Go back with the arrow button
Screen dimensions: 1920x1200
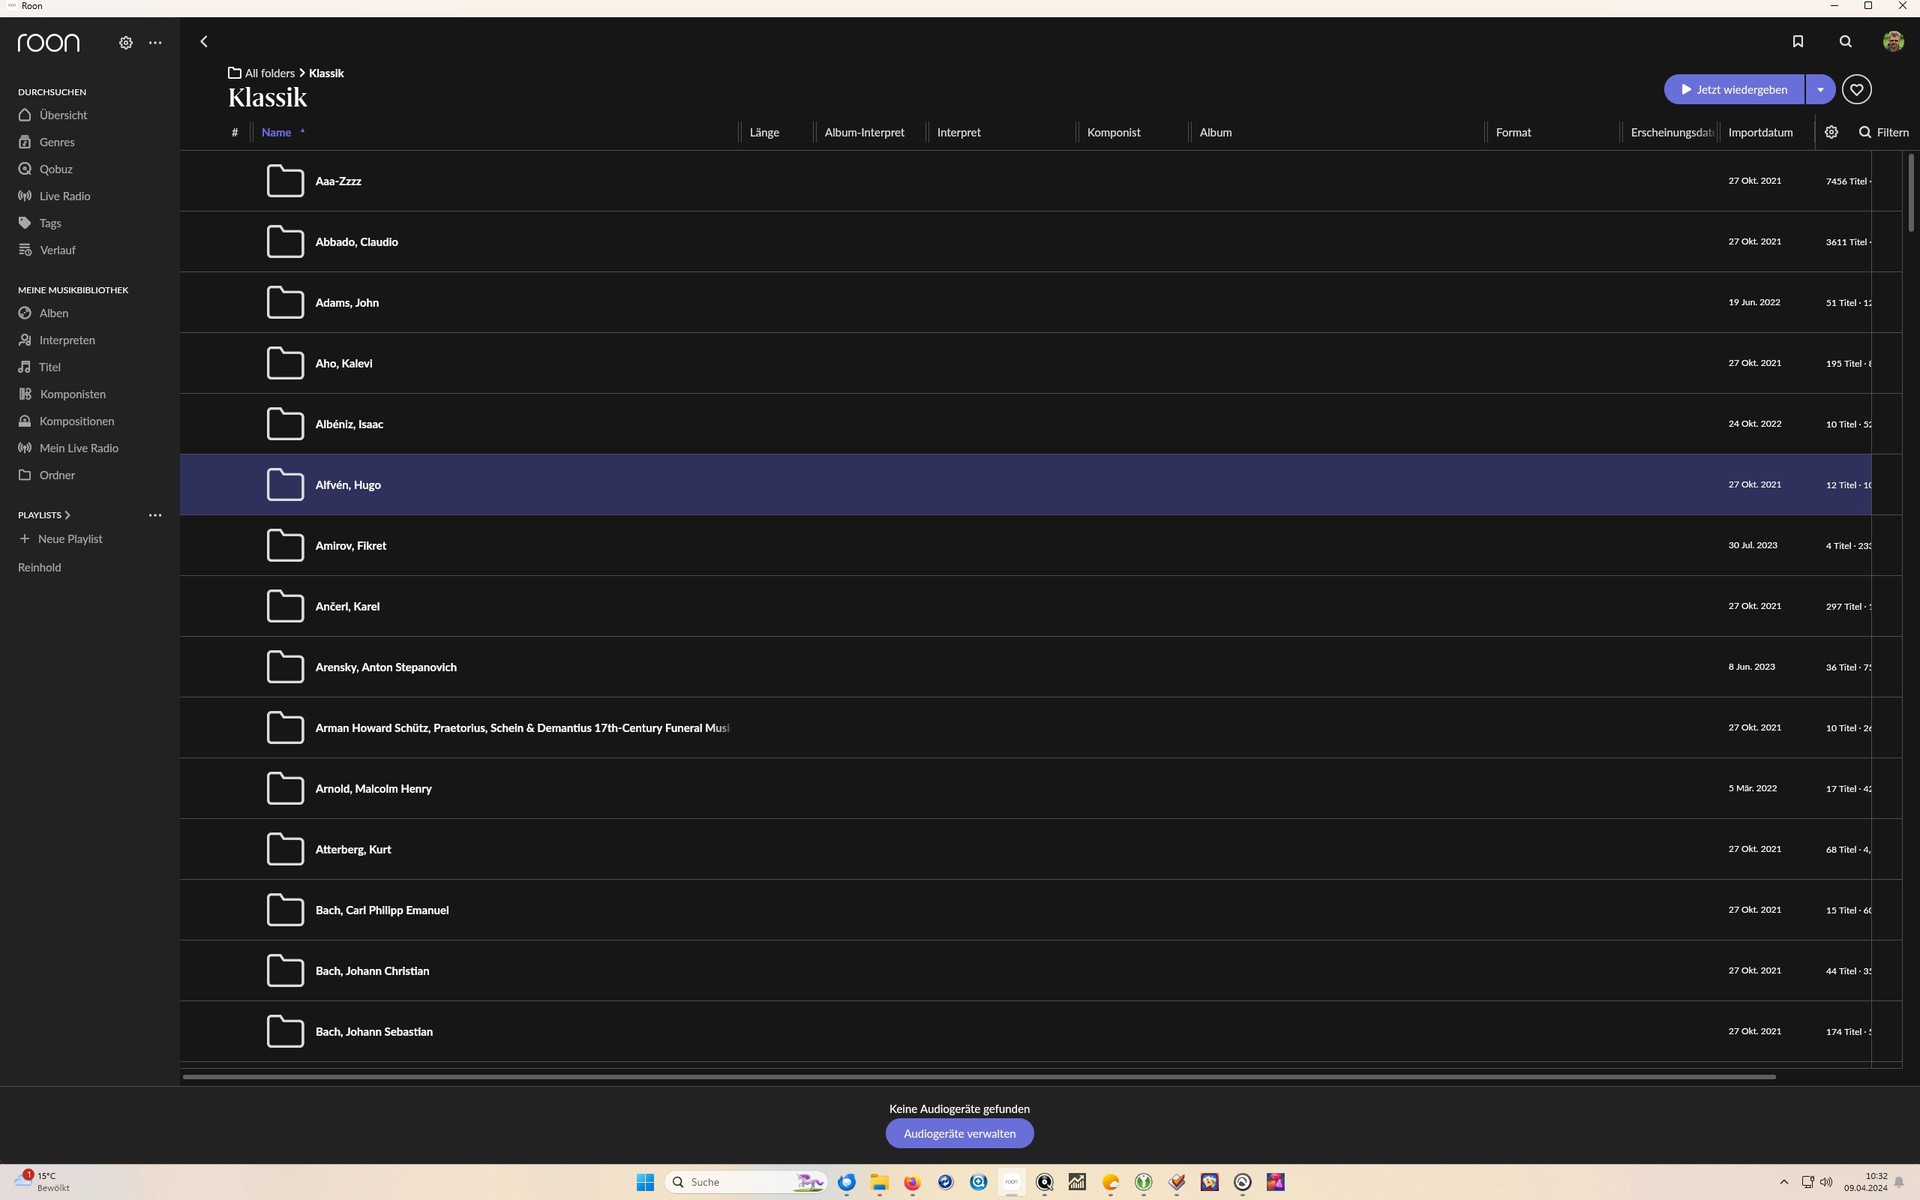pyautogui.click(x=204, y=42)
